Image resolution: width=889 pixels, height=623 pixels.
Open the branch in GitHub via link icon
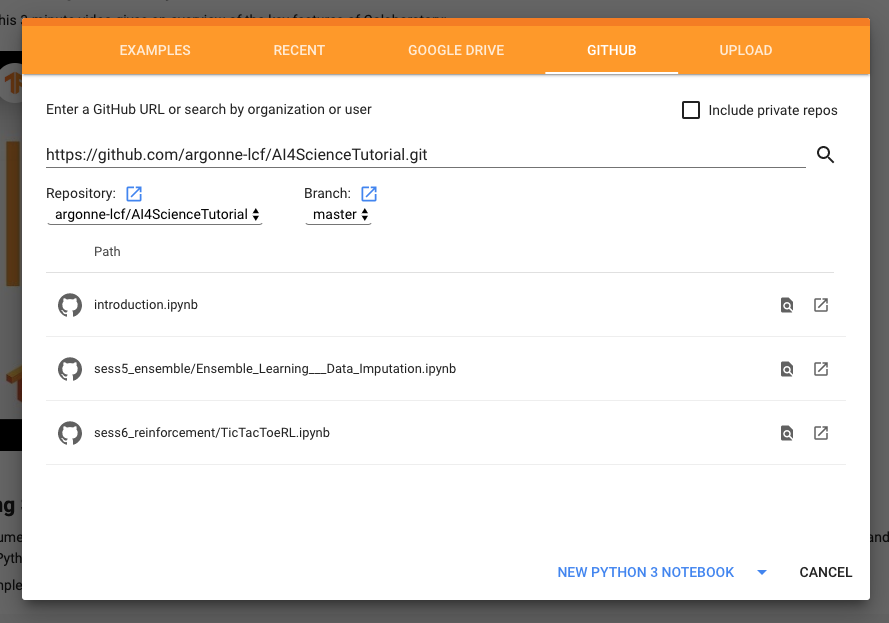369,194
